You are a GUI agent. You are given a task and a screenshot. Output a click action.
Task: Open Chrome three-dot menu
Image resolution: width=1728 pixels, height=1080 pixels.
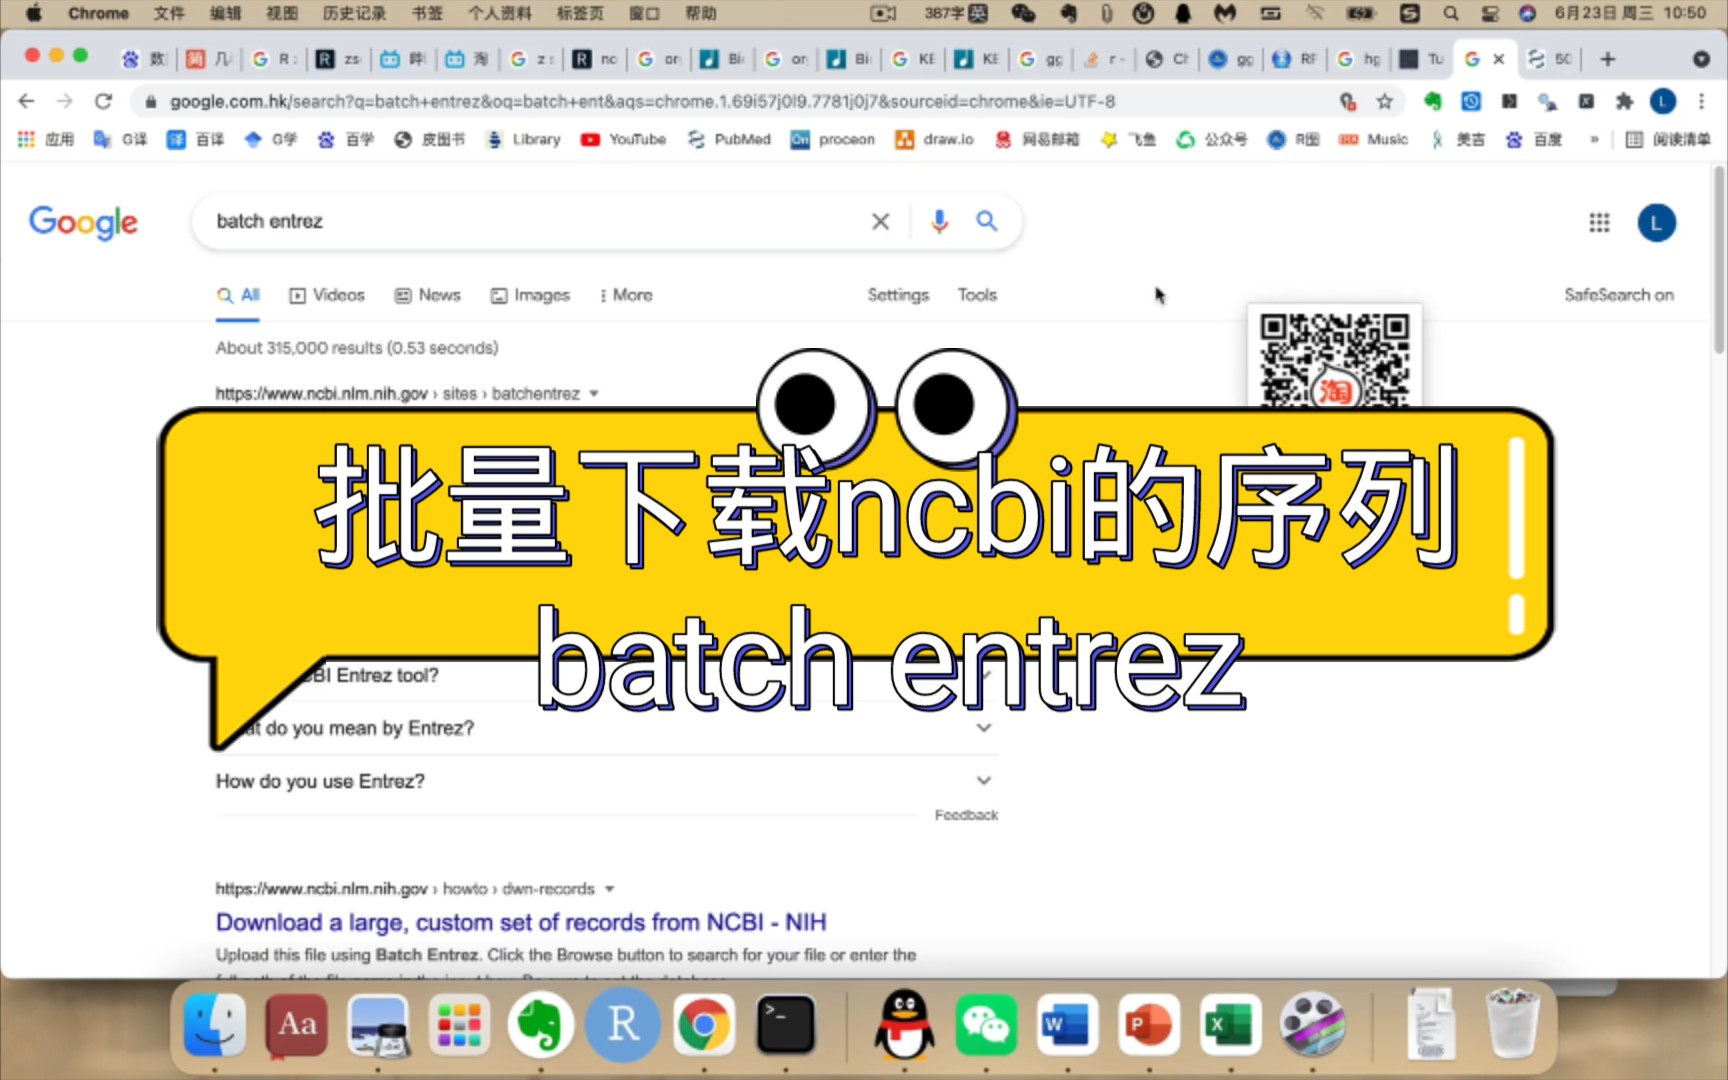click(x=1701, y=101)
